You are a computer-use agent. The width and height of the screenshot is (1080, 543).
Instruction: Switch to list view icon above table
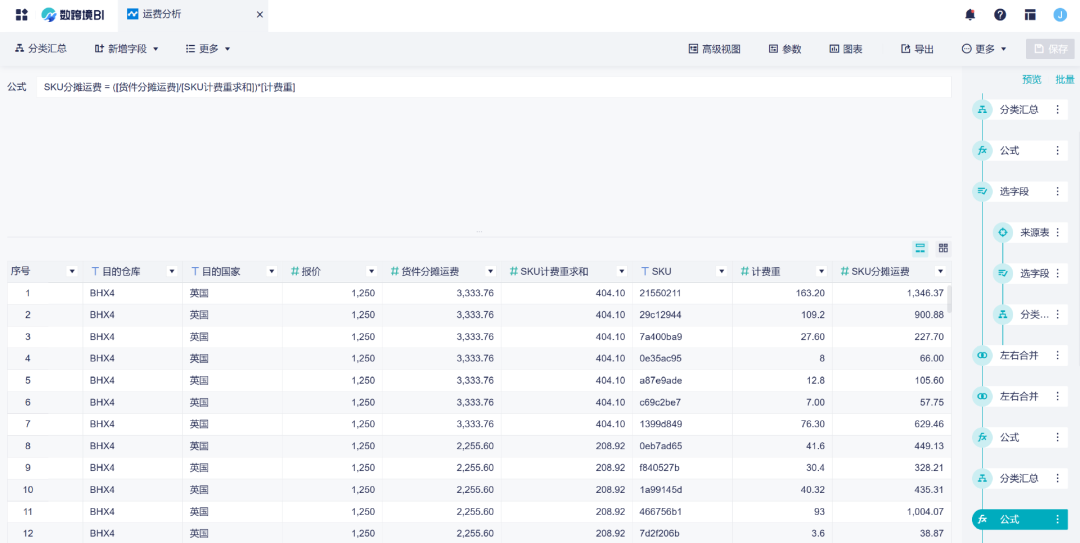point(920,248)
